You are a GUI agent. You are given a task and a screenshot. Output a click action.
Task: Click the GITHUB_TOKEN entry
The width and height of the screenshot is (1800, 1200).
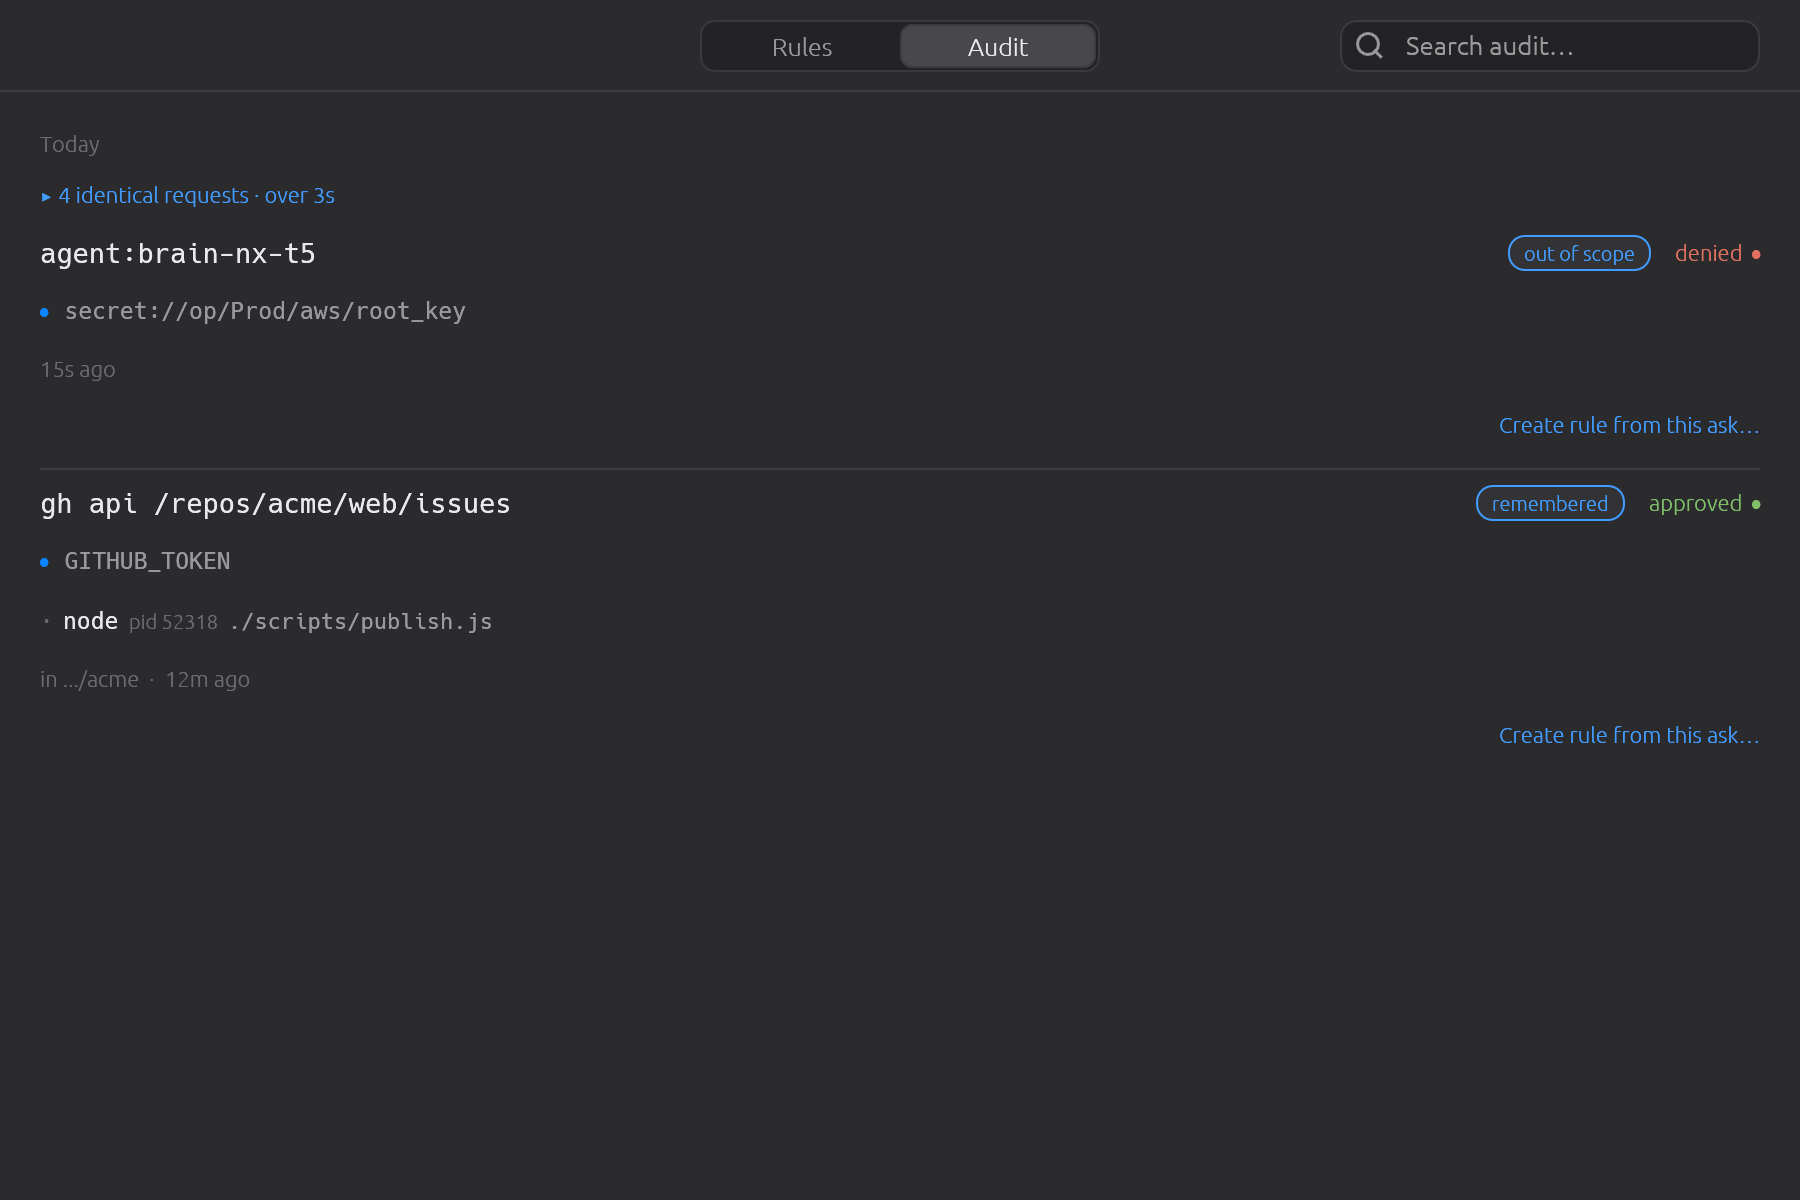(147, 561)
